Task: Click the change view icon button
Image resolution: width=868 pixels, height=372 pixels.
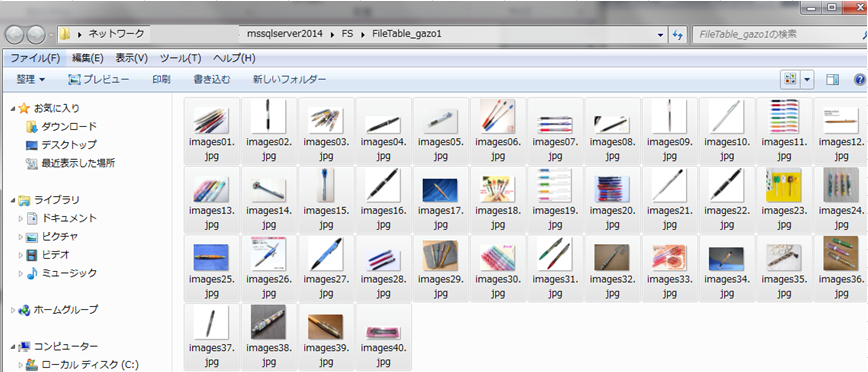Action: [790, 80]
